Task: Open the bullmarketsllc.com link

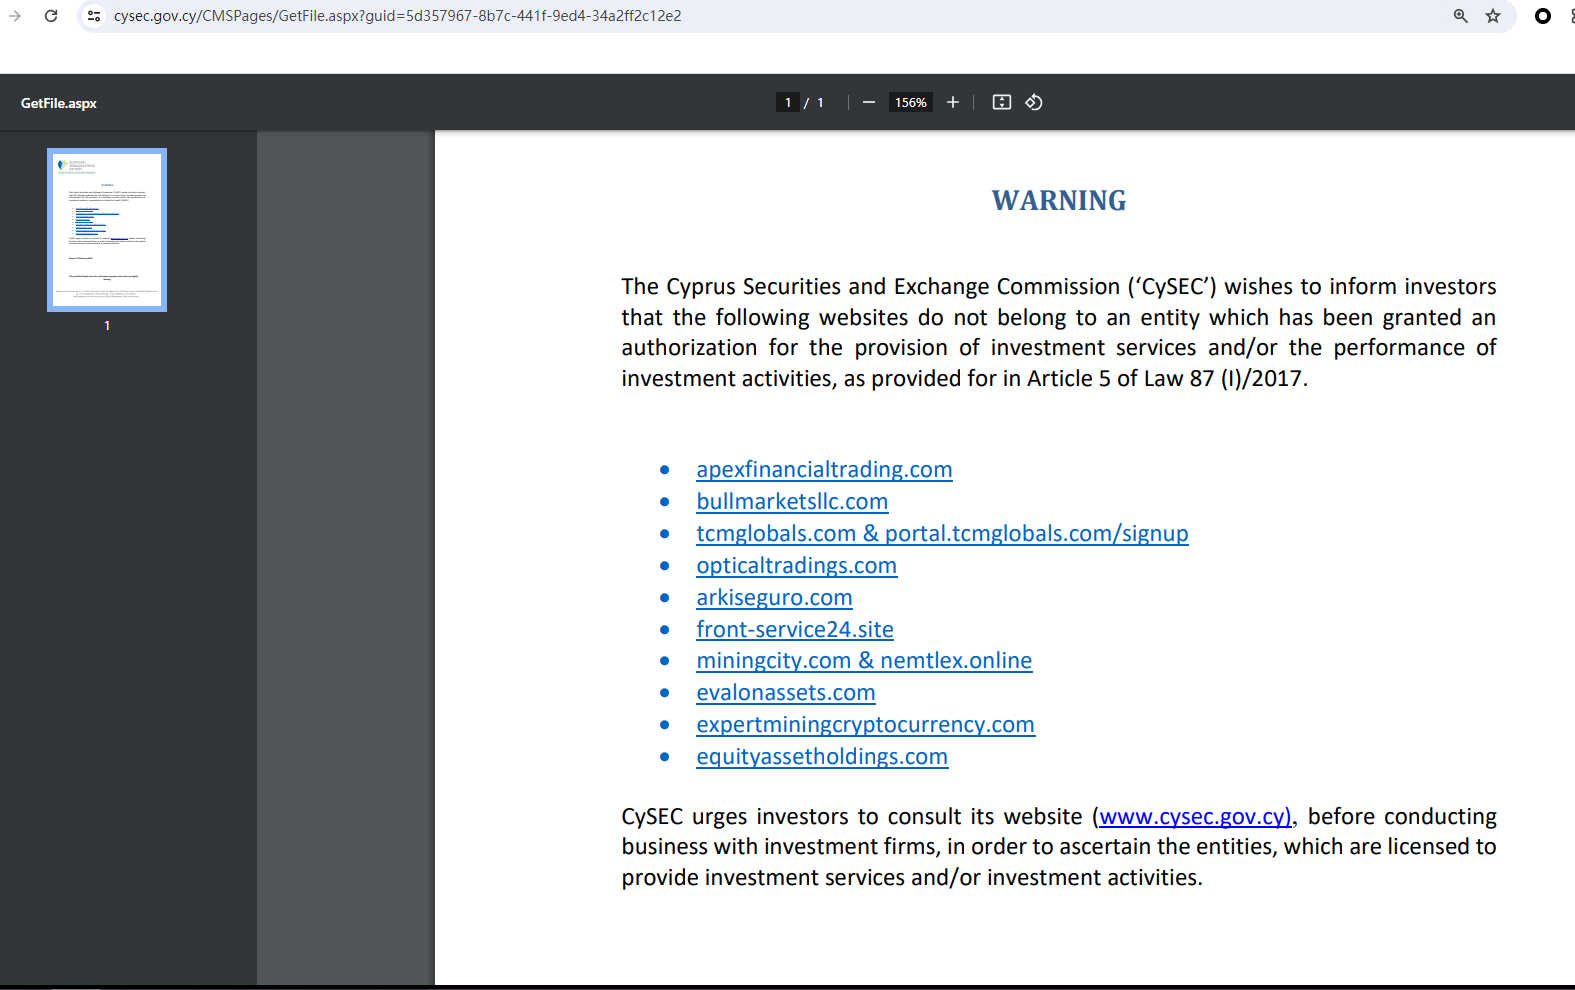Action: pos(792,502)
